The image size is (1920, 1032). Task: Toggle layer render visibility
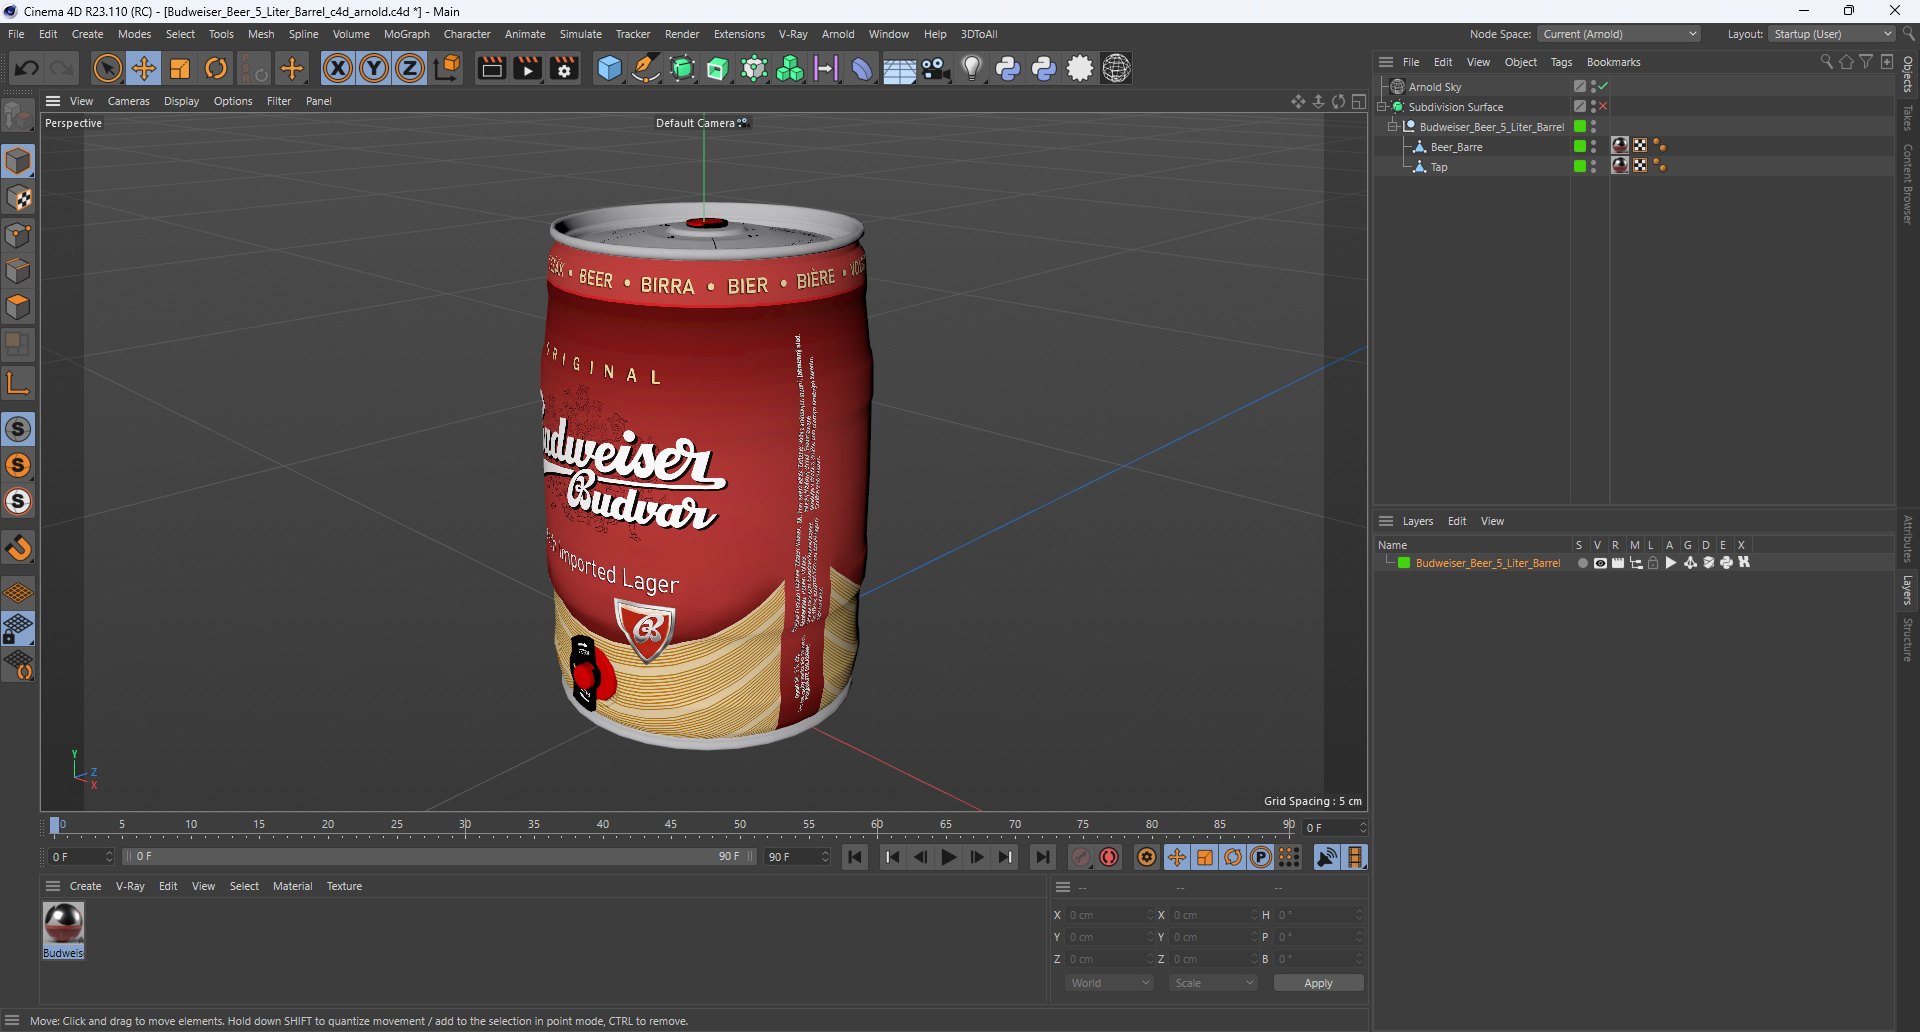click(1618, 563)
